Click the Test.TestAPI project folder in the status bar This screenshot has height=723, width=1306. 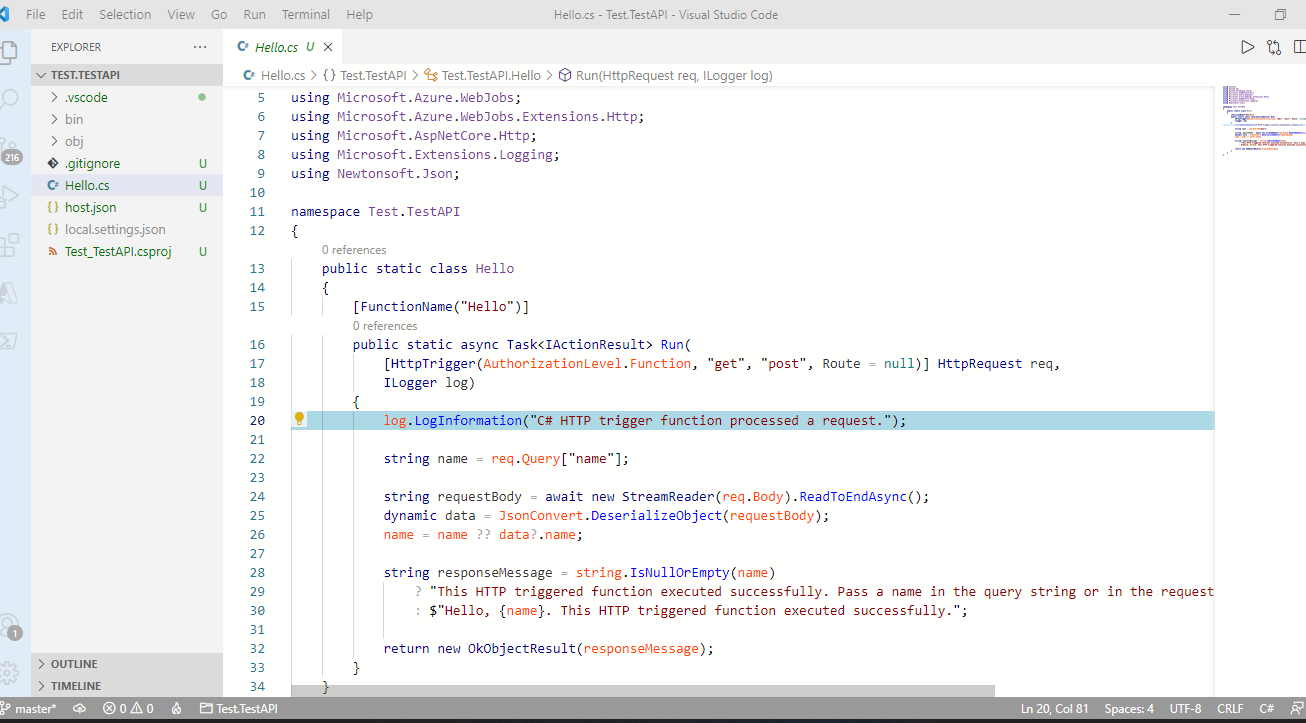point(239,708)
